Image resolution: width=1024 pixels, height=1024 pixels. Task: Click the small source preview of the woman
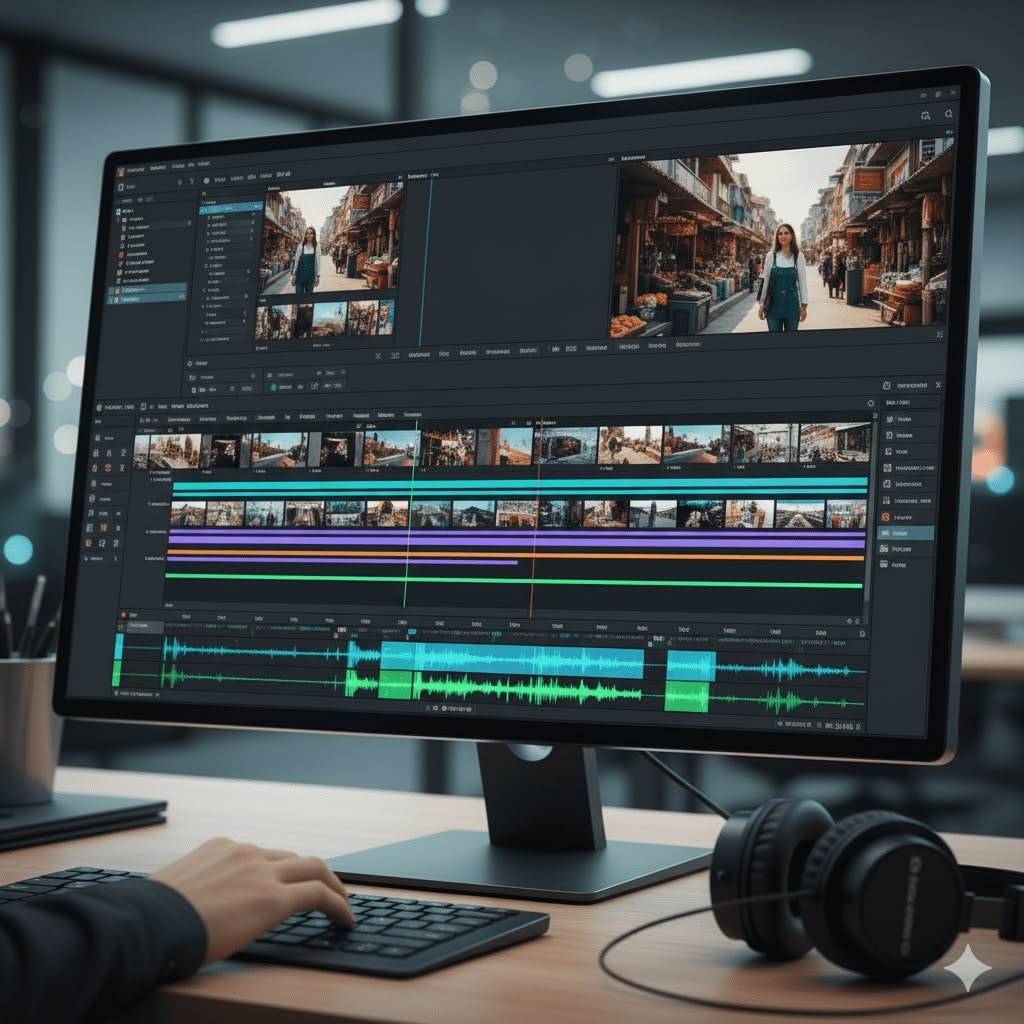point(330,239)
